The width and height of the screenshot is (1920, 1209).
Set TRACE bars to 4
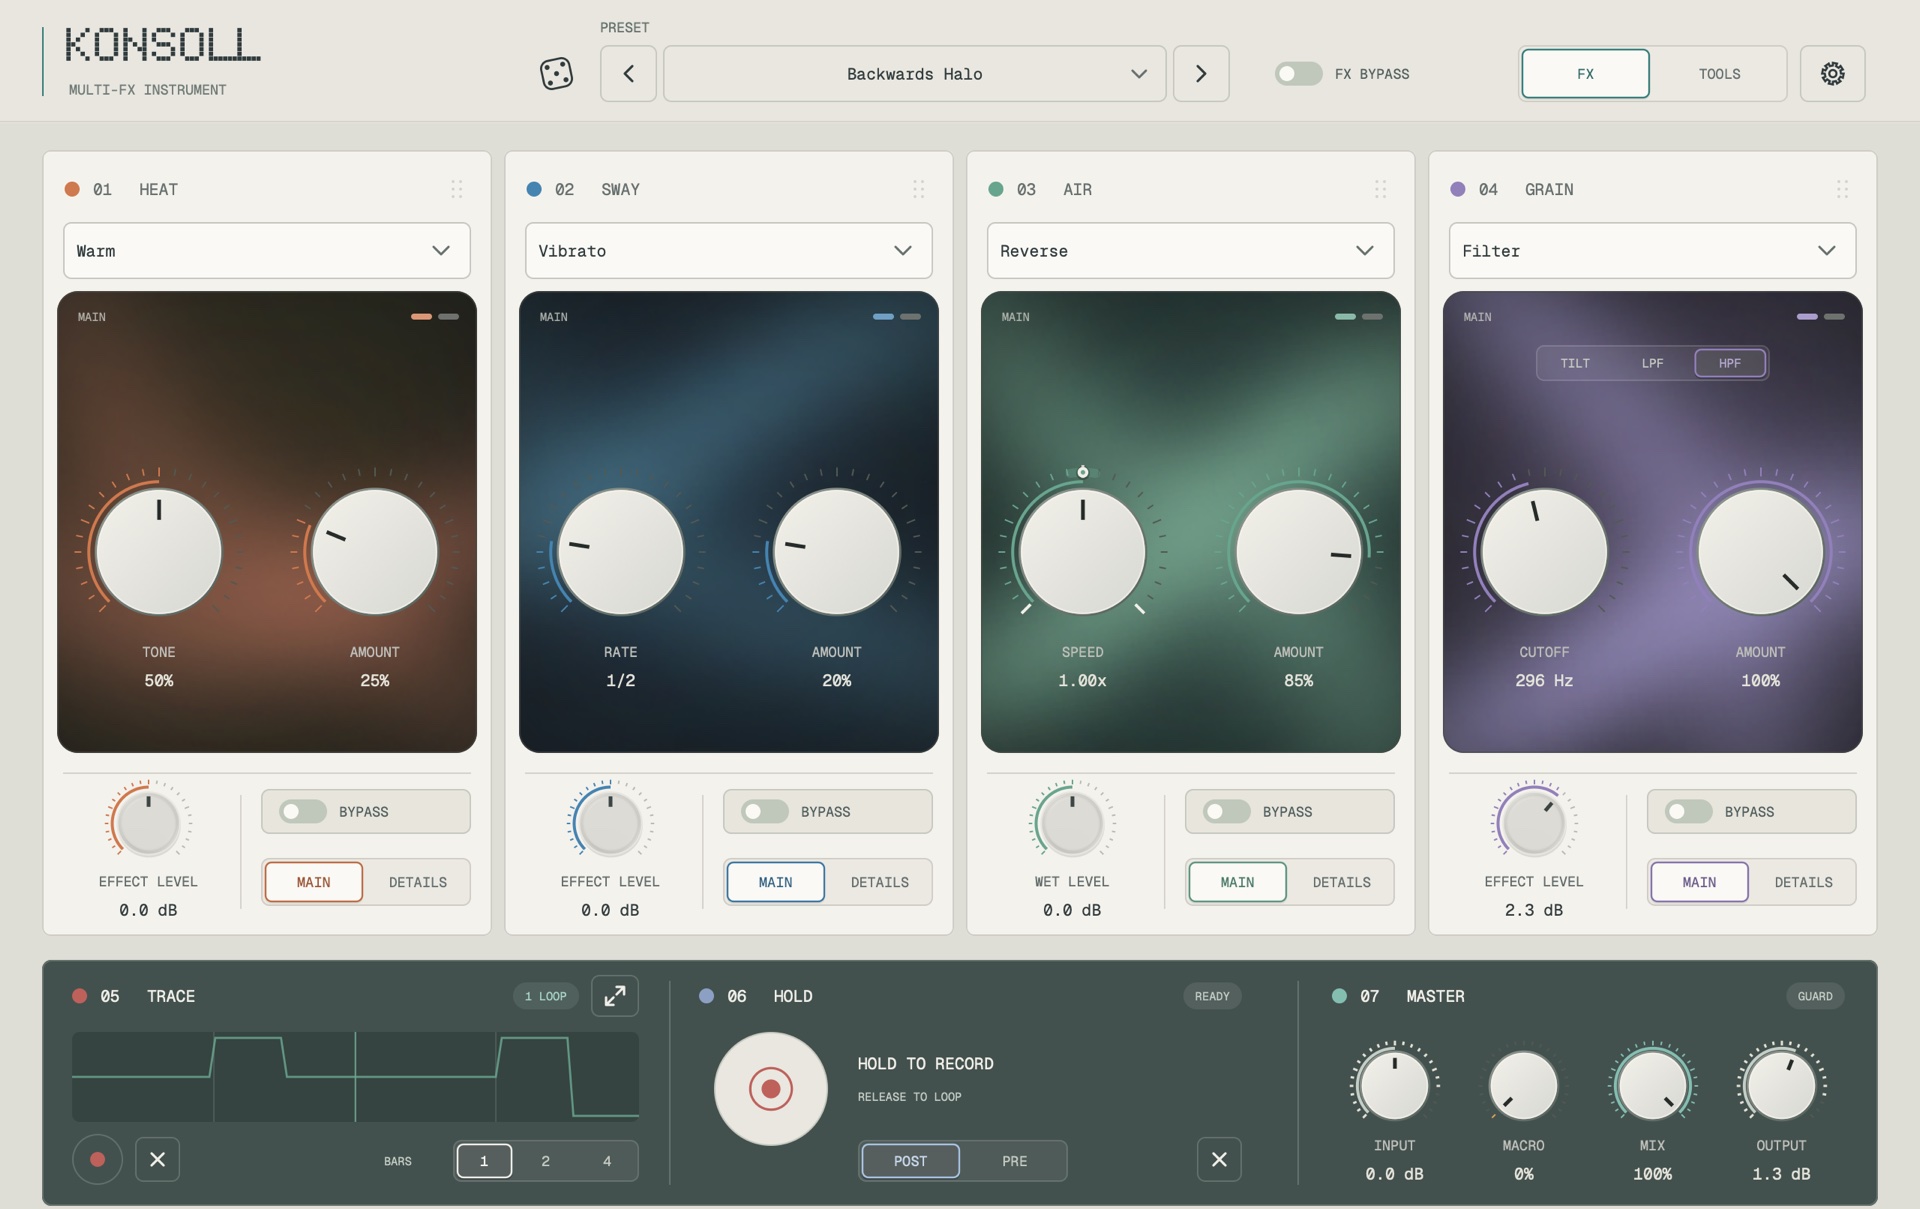coord(606,1161)
